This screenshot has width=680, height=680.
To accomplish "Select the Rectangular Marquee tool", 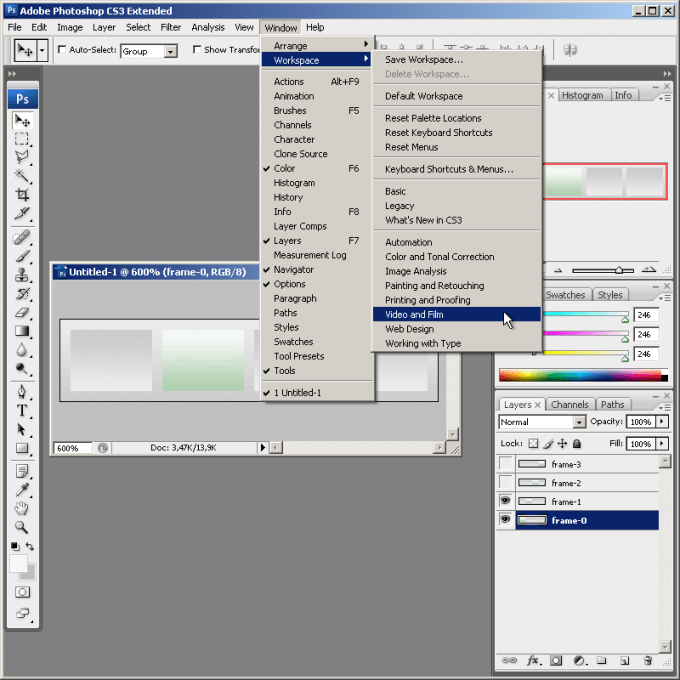I will 22,139.
